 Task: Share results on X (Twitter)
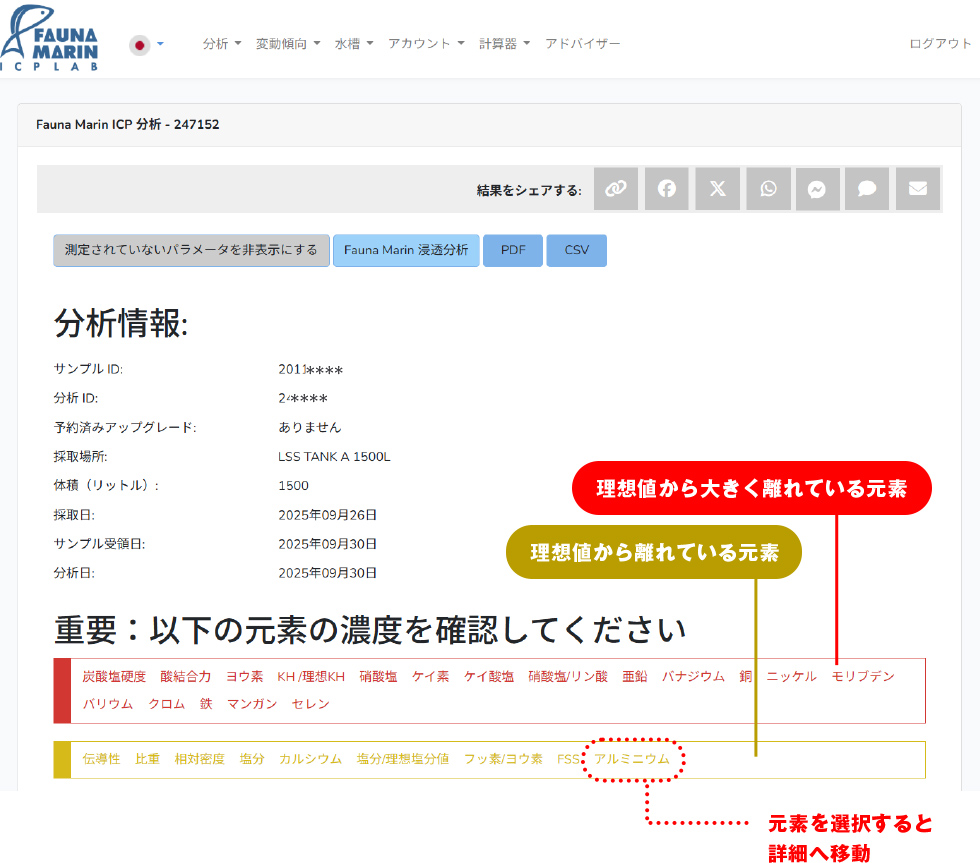click(x=717, y=189)
